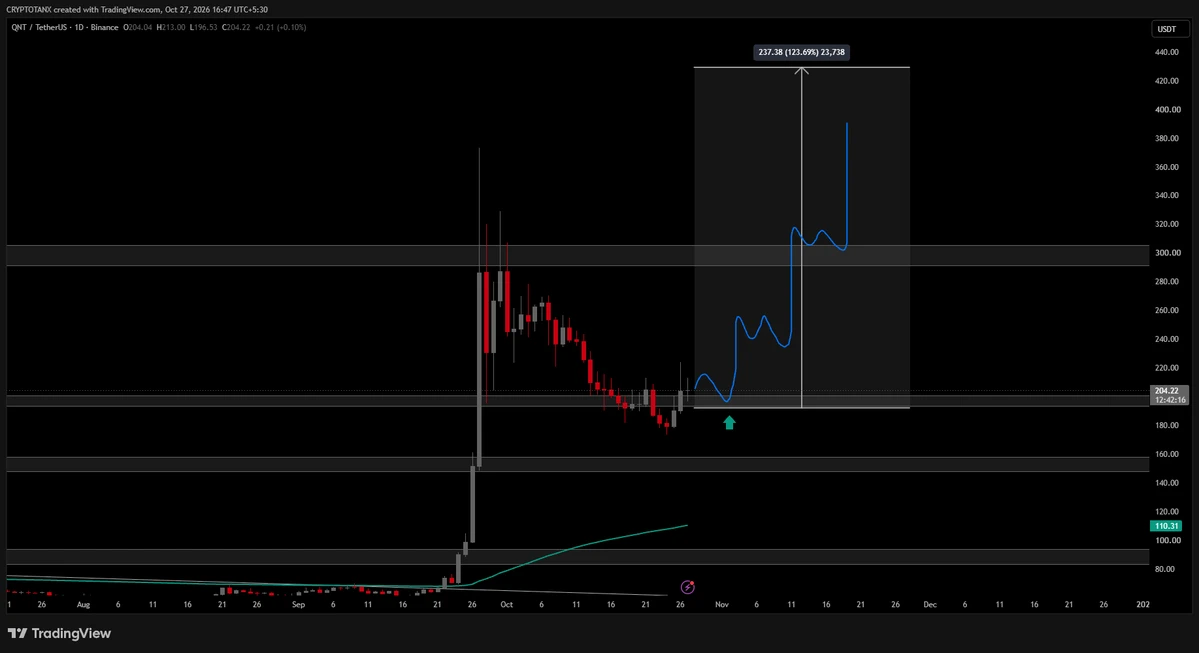This screenshot has height=653, width=1199.
Task: Click the measurement label 237.38 (123.69%) 23,738
Action: point(801,52)
